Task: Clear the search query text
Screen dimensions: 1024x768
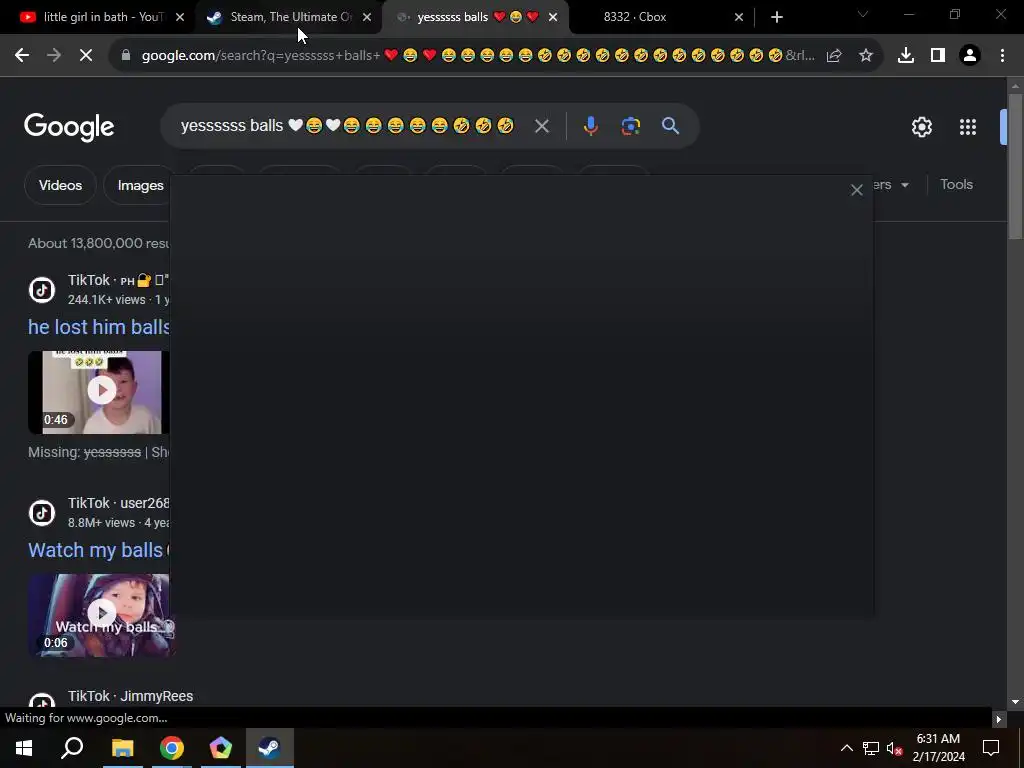Action: pyautogui.click(x=541, y=126)
